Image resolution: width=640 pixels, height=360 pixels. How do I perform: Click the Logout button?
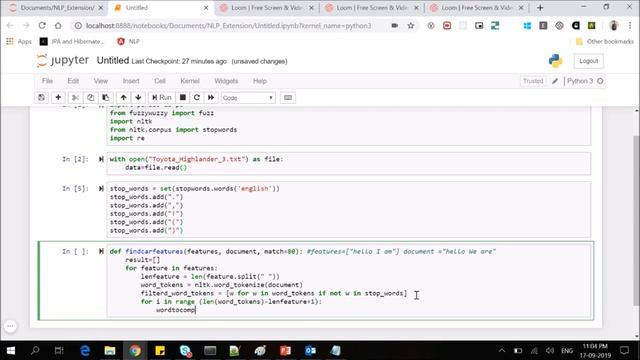[588, 61]
